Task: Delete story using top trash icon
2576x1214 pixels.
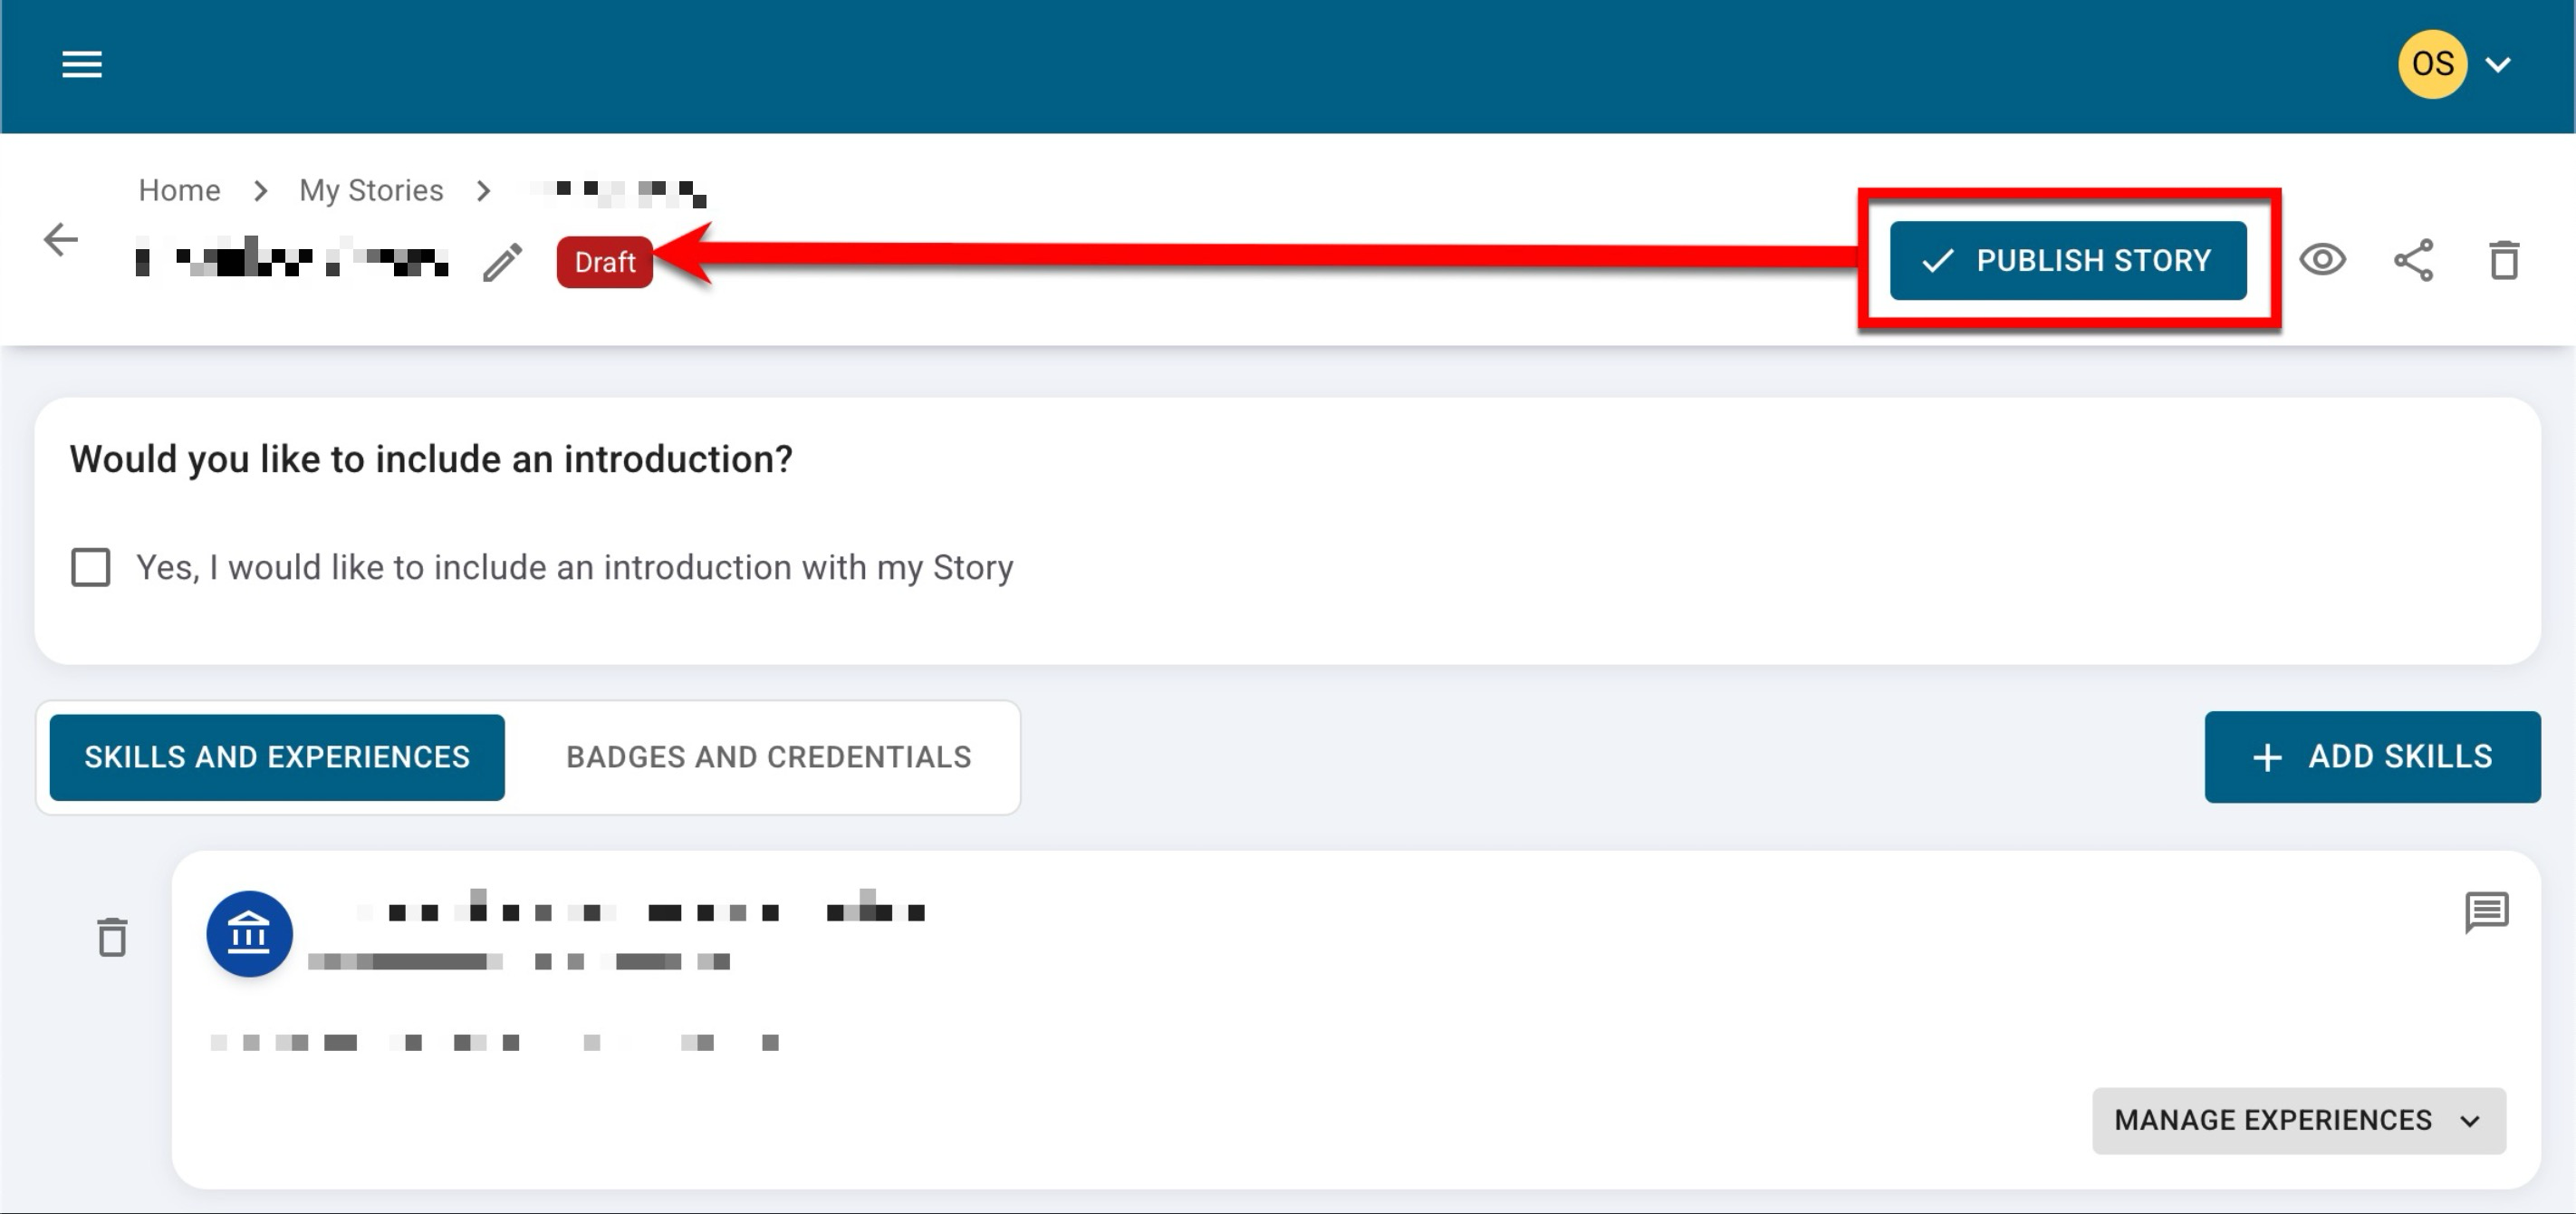Action: click(x=2503, y=260)
